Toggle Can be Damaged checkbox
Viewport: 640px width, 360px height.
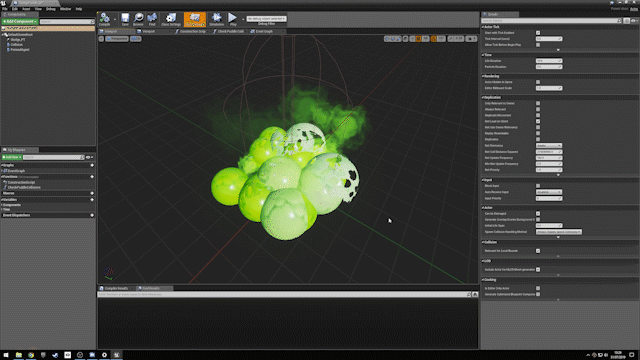[538, 213]
